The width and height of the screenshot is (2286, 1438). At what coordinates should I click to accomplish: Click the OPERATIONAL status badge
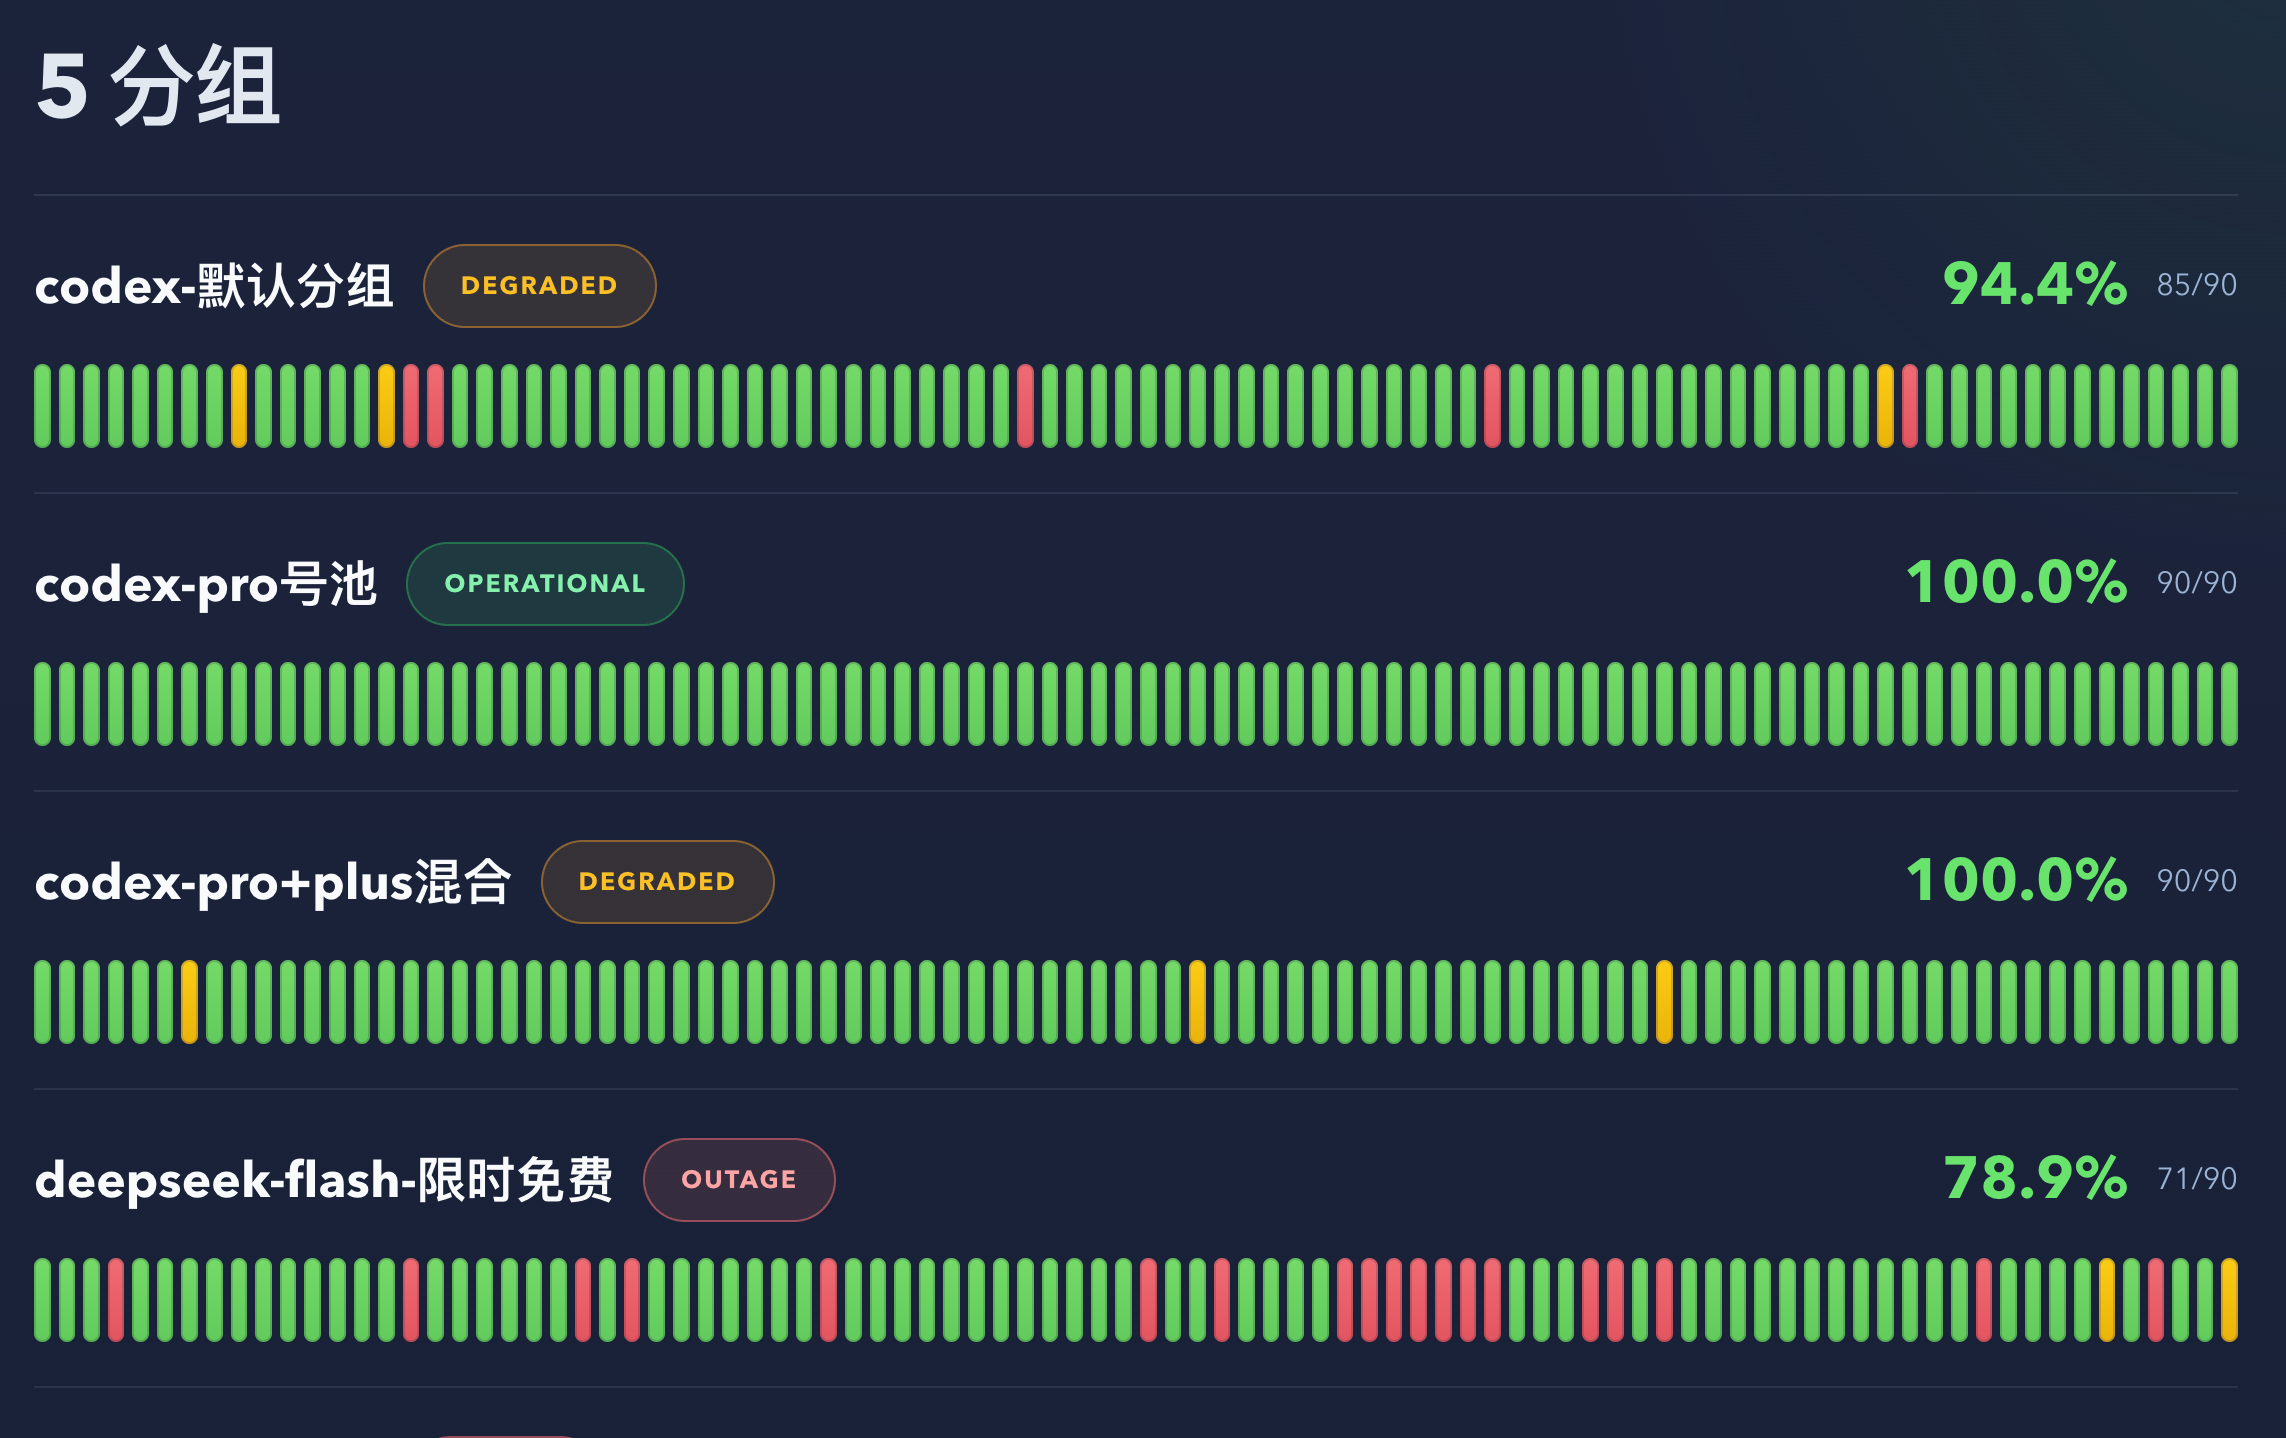coord(545,584)
